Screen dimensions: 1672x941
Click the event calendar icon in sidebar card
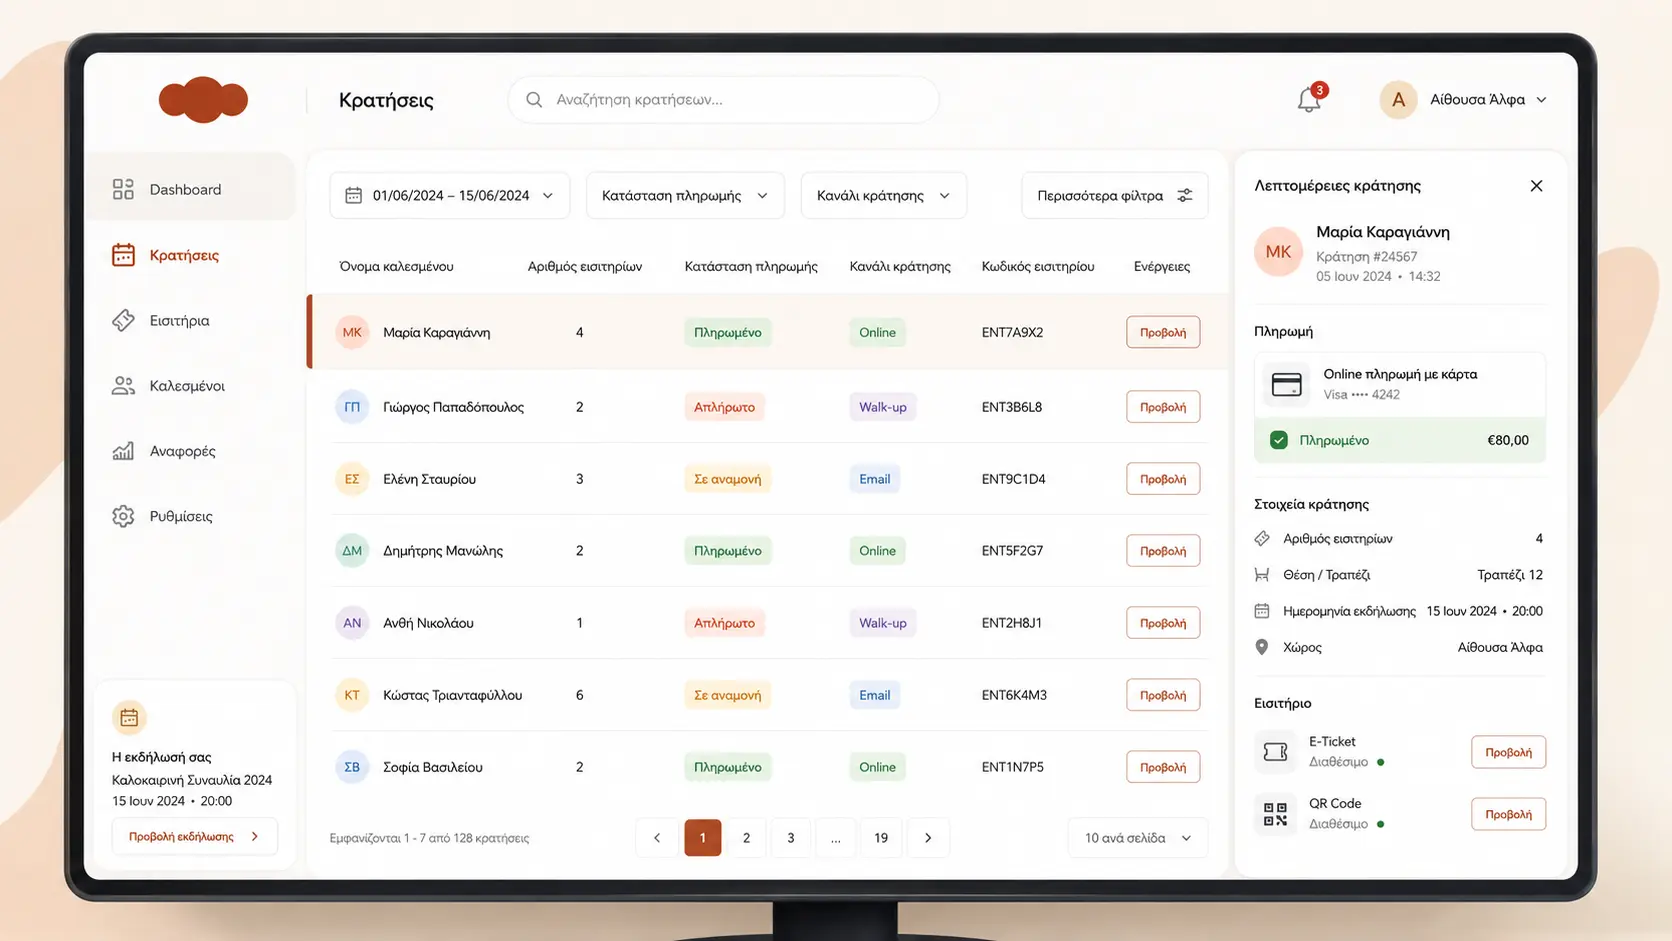(x=129, y=717)
